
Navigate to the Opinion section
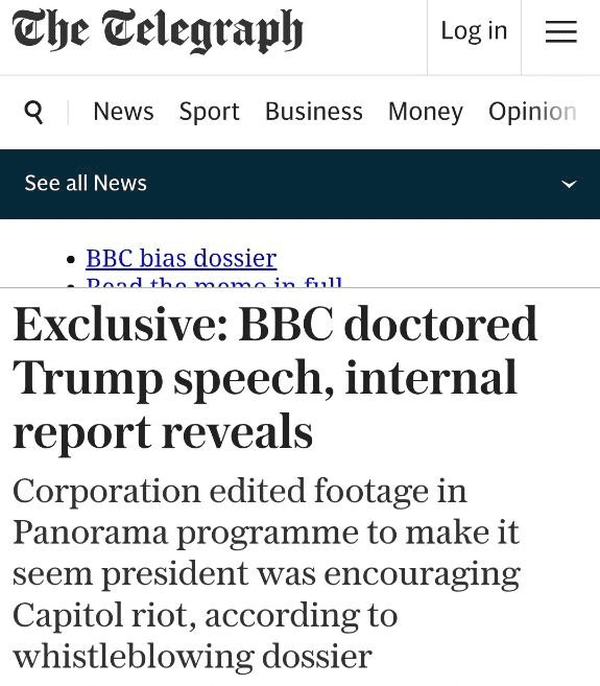click(532, 111)
